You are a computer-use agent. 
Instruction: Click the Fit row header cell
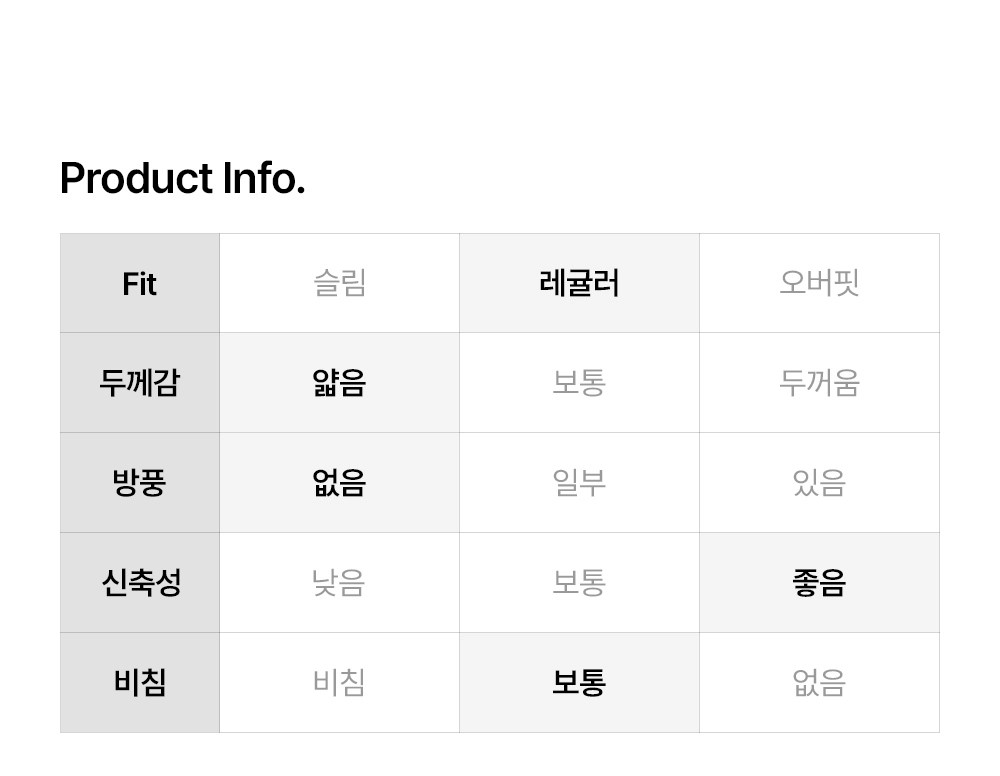(x=140, y=284)
